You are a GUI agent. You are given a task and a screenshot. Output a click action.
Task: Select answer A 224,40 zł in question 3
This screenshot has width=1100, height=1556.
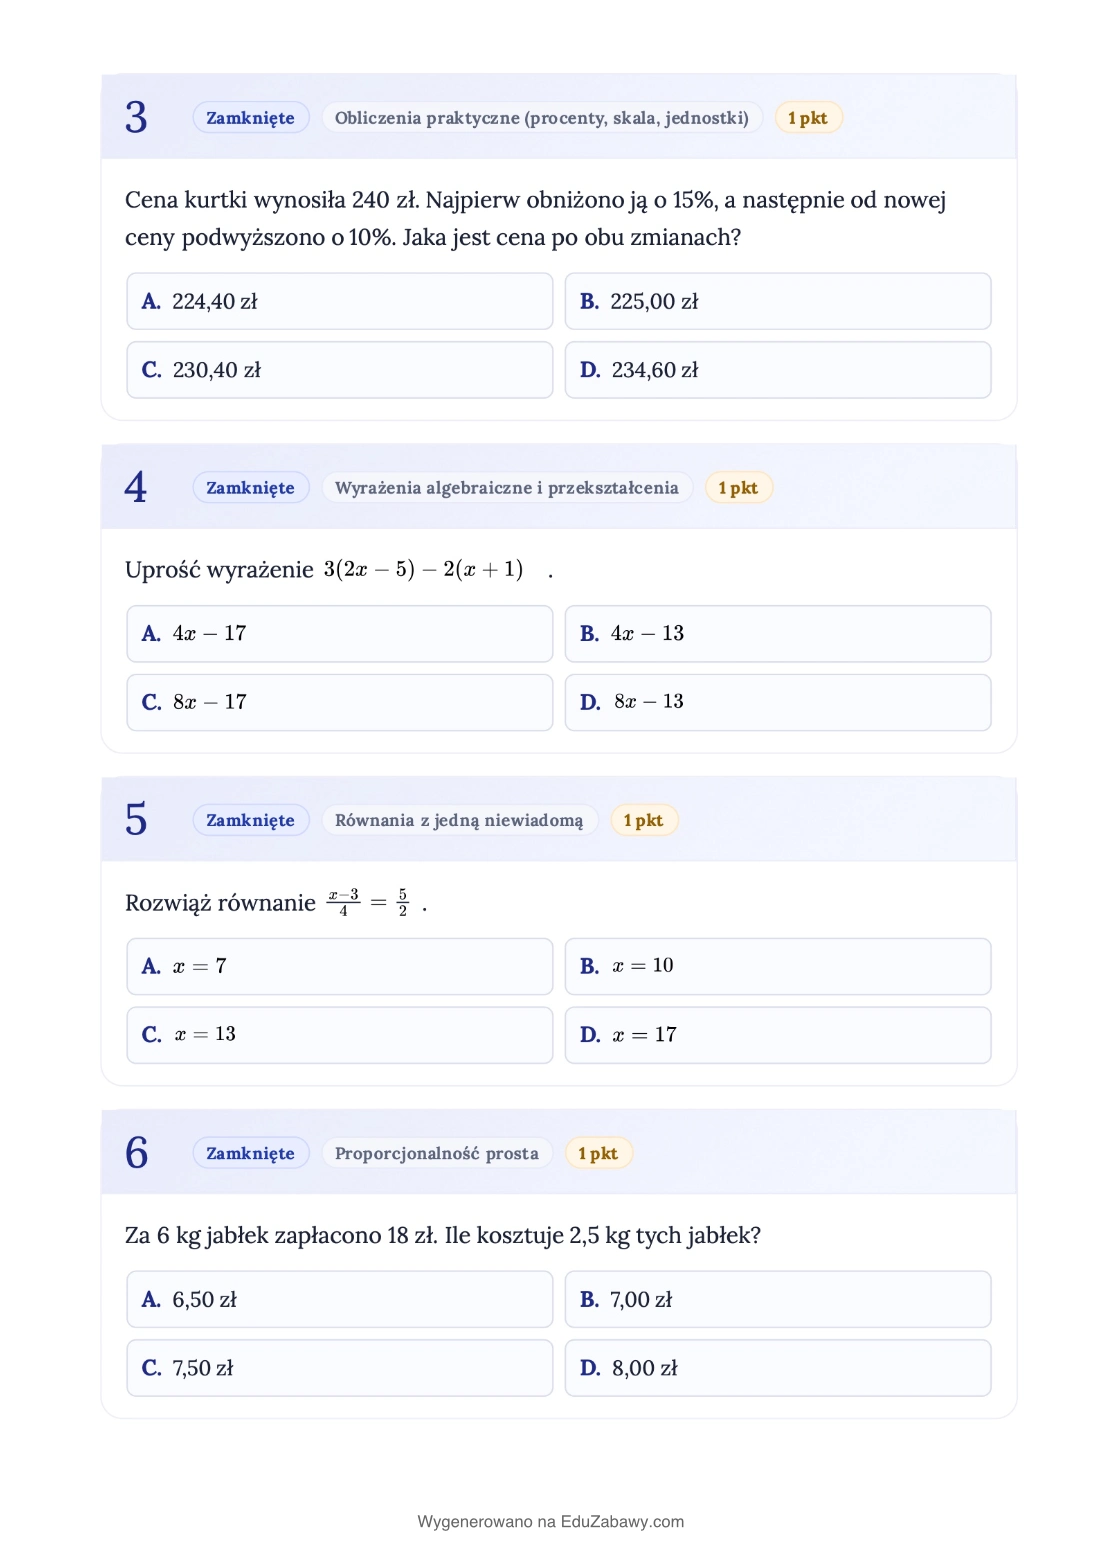click(339, 301)
